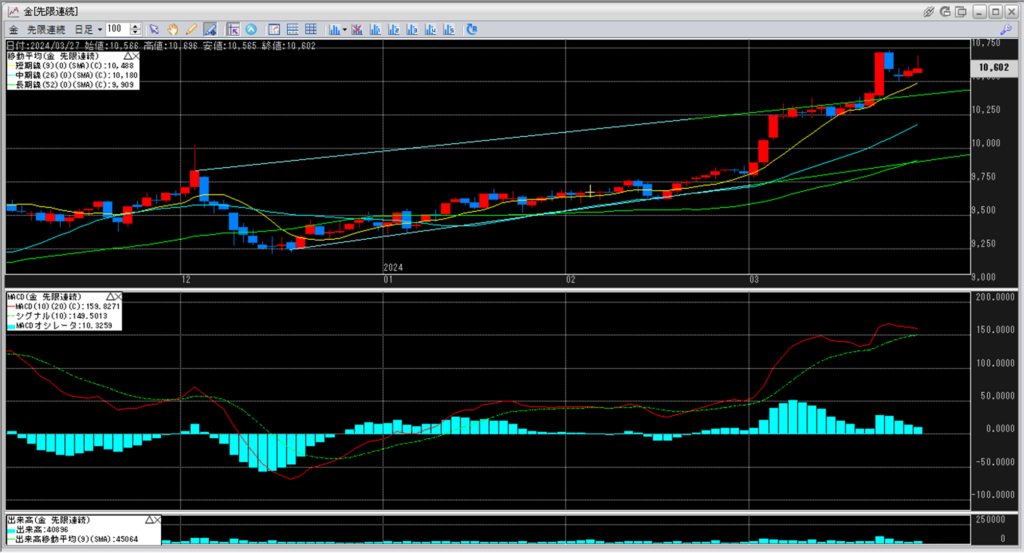Click the 金 symbol menu item

(x=13, y=29)
